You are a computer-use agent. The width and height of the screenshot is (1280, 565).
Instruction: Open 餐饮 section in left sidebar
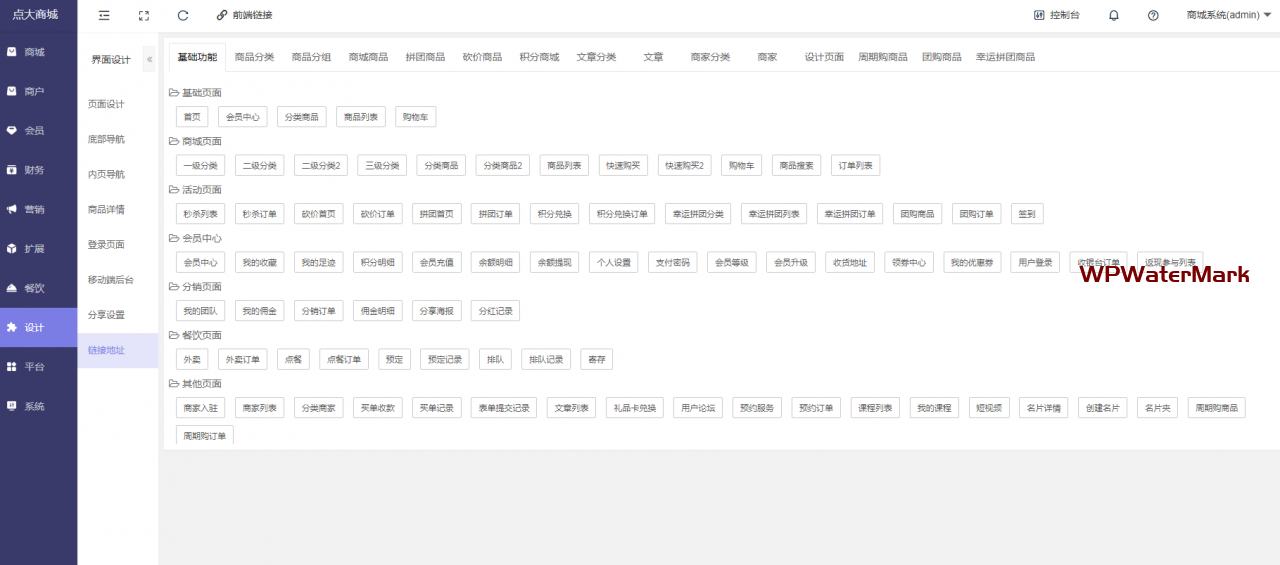click(x=35, y=288)
